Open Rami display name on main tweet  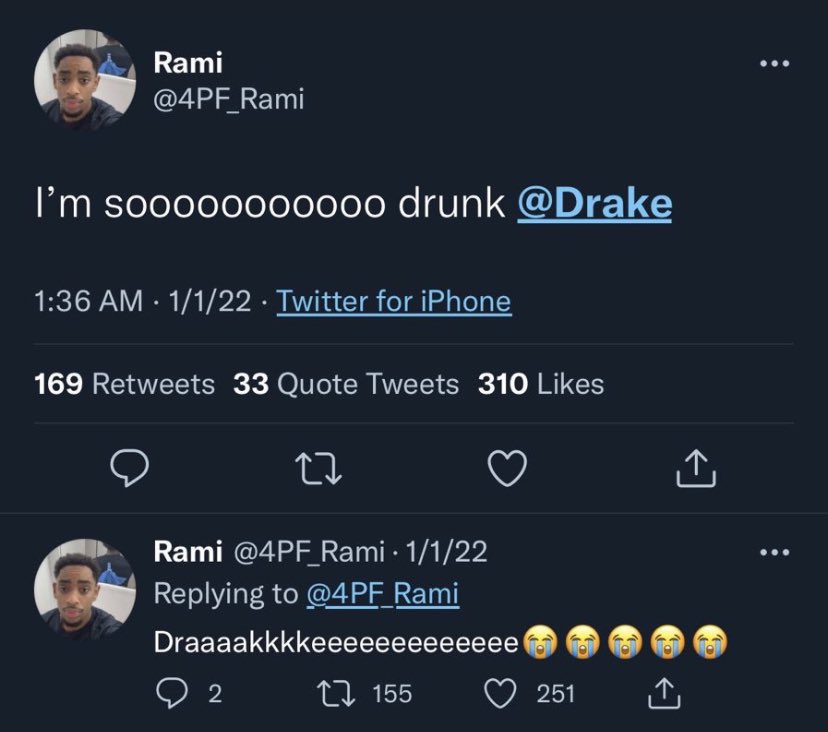[188, 62]
